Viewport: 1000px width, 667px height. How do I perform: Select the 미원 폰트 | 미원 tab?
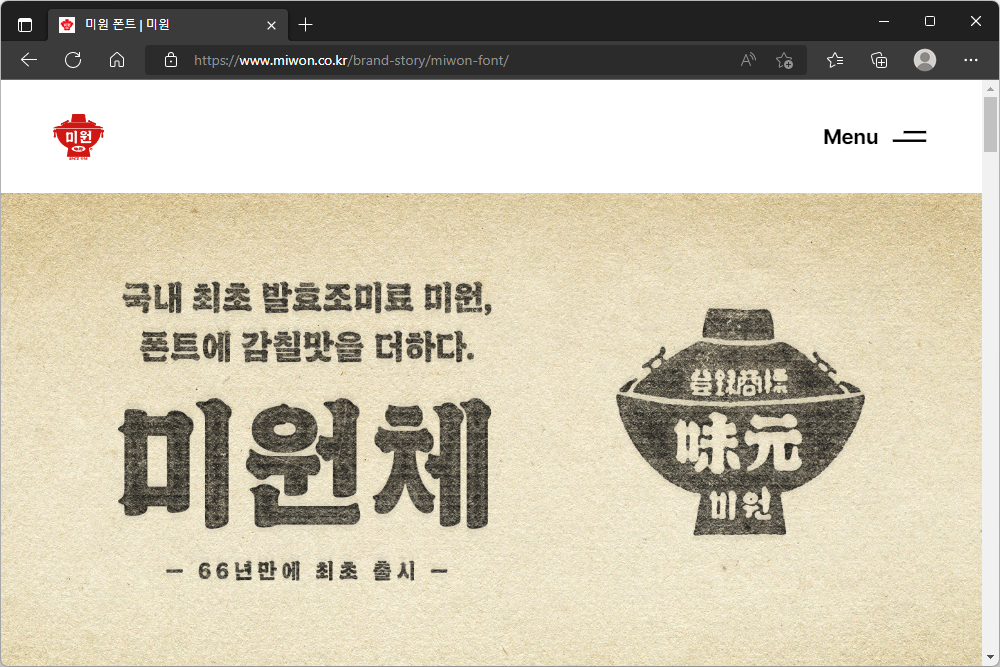pos(168,25)
